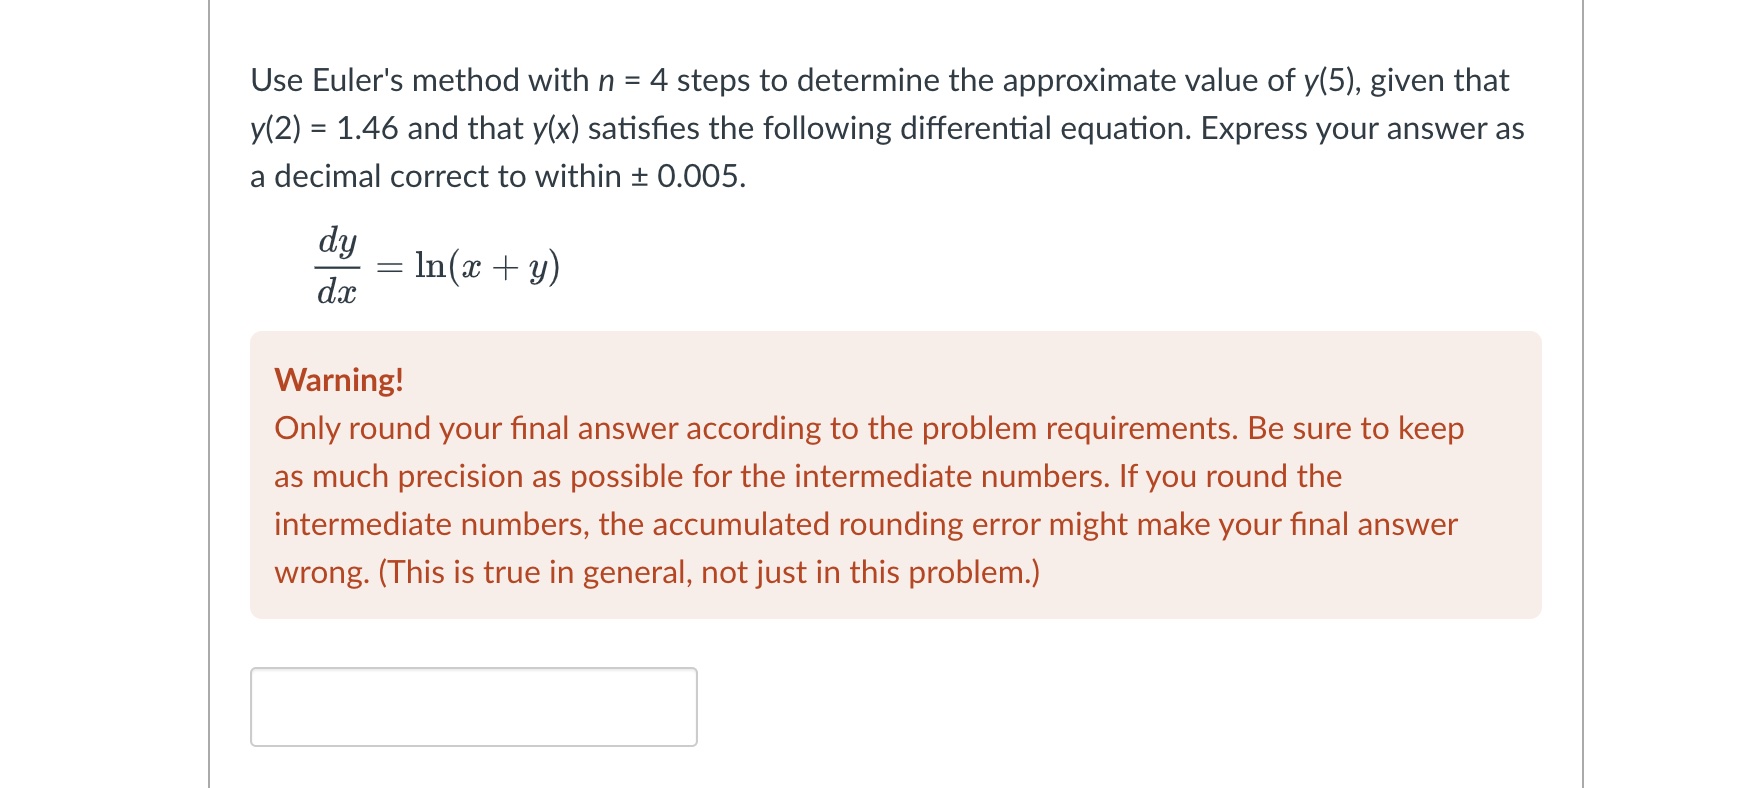Click the ln(x + y) expression
Screen dimensions: 1742x788
487,266
